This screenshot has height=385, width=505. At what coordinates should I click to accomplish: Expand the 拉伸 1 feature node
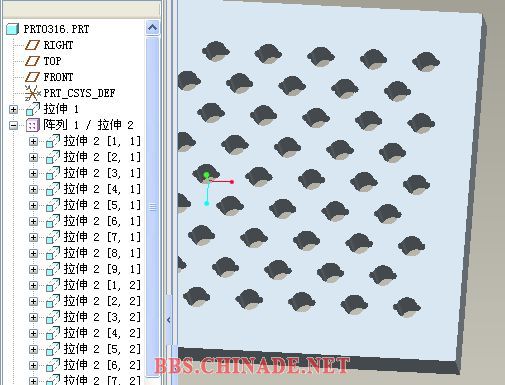13,109
